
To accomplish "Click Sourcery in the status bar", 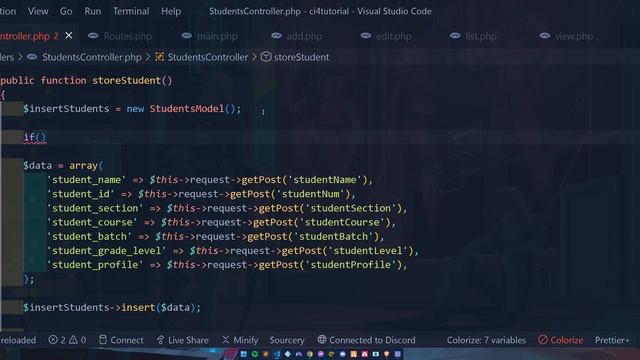I will coord(287,340).
